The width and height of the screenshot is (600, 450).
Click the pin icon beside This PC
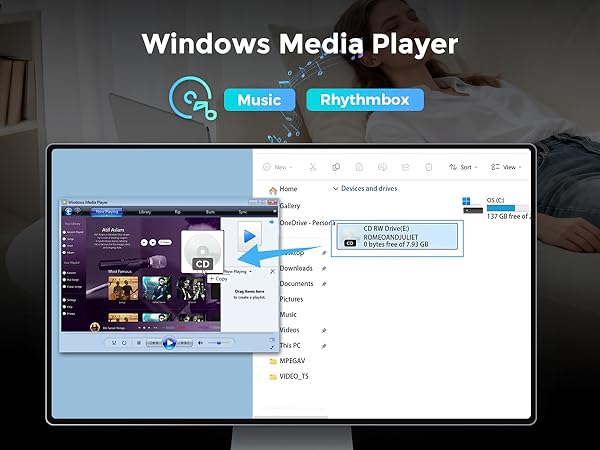[x=324, y=346]
